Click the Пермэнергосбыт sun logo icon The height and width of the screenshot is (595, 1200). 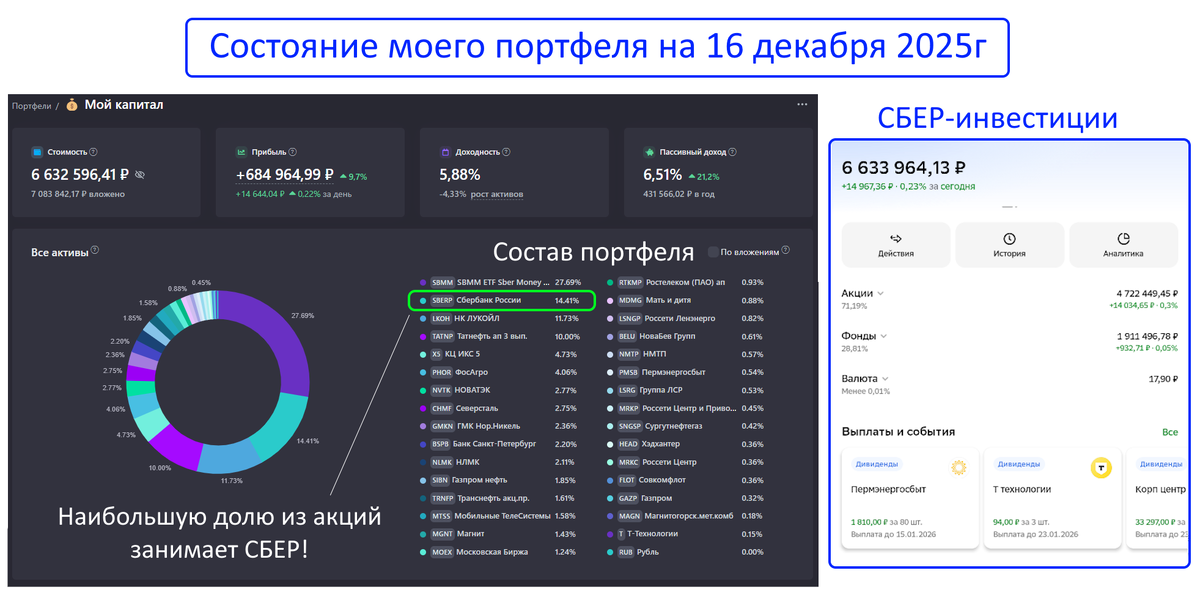[x=959, y=467]
